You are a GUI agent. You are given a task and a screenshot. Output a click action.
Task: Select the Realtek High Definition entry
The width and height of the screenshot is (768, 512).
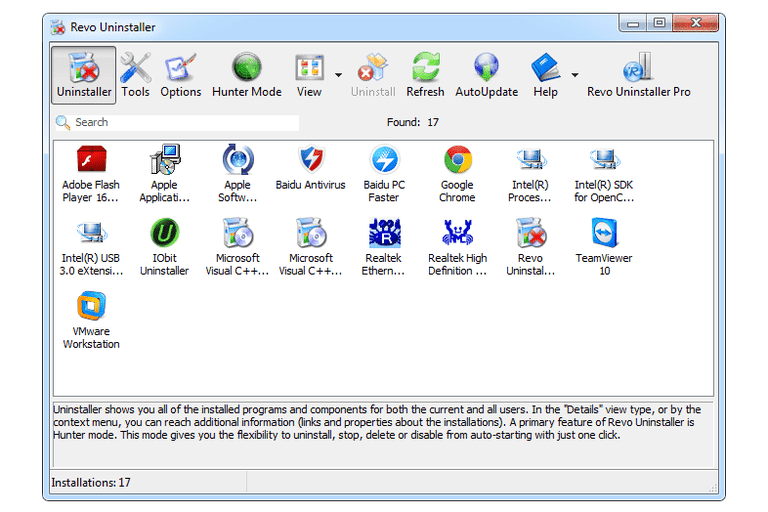[457, 247]
